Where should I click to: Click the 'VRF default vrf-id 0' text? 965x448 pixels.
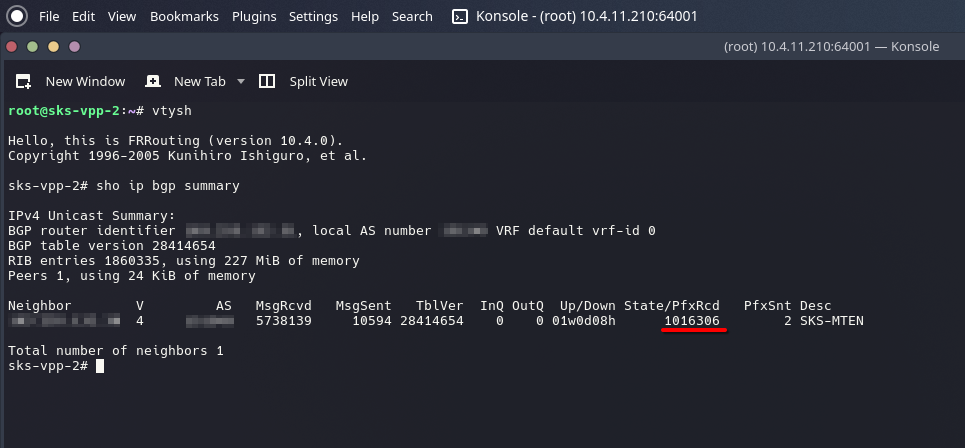575,231
